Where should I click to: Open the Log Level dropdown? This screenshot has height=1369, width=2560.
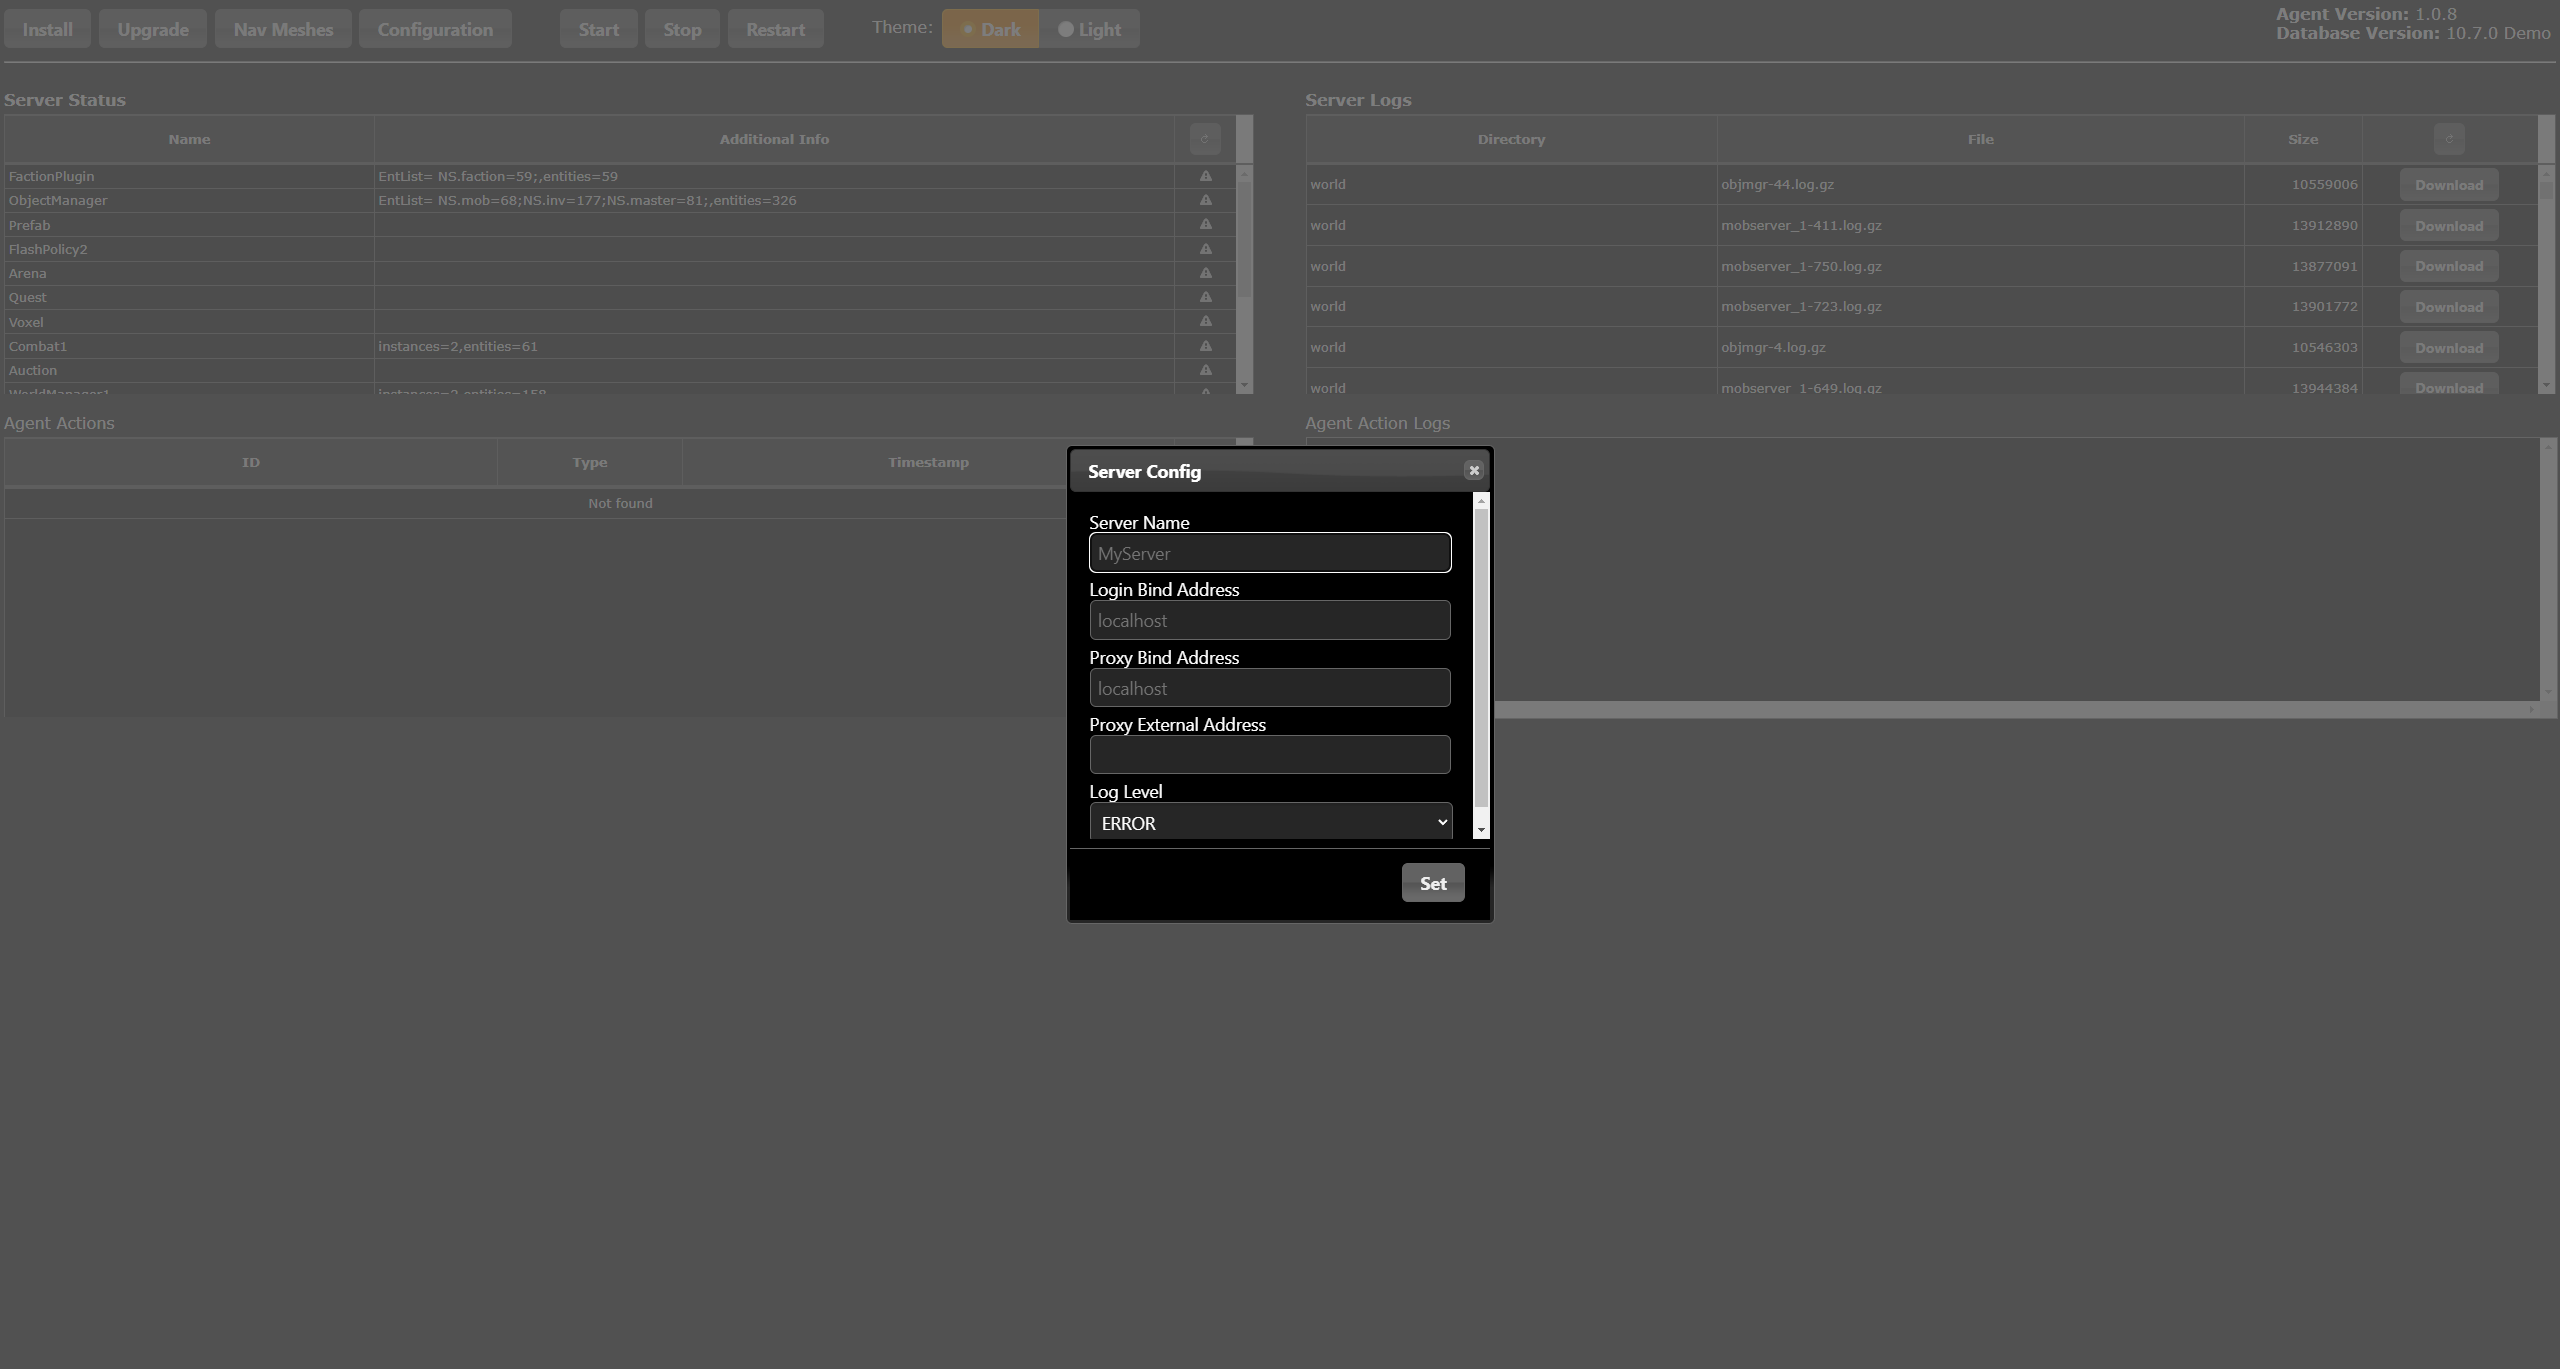pos(1270,822)
